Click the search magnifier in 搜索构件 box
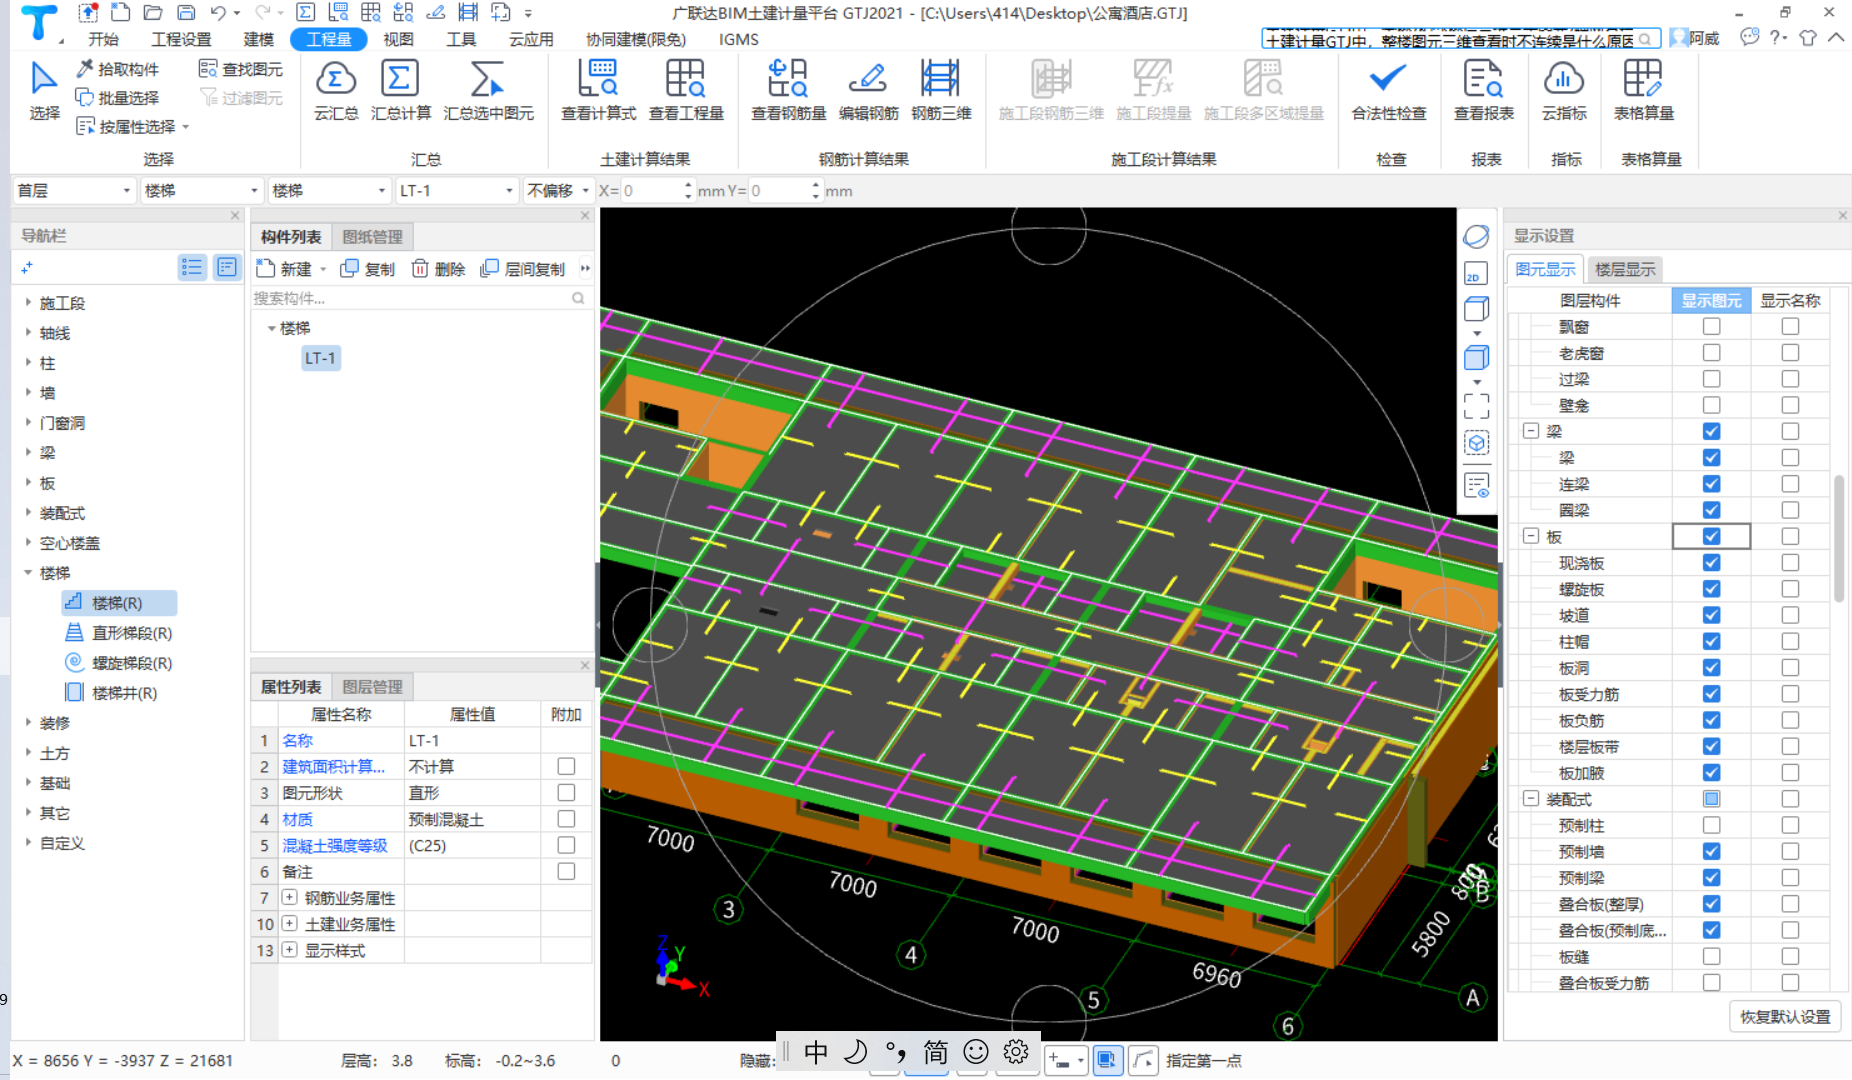1852x1080 pixels. point(578,298)
